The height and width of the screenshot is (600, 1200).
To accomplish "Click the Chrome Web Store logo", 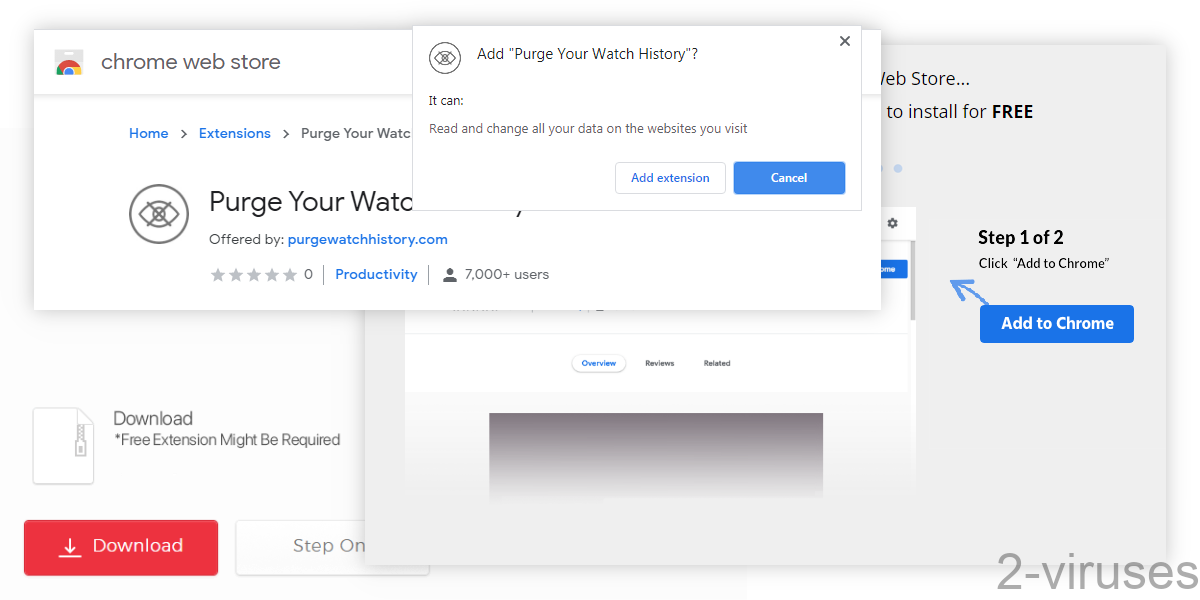I will [69, 61].
